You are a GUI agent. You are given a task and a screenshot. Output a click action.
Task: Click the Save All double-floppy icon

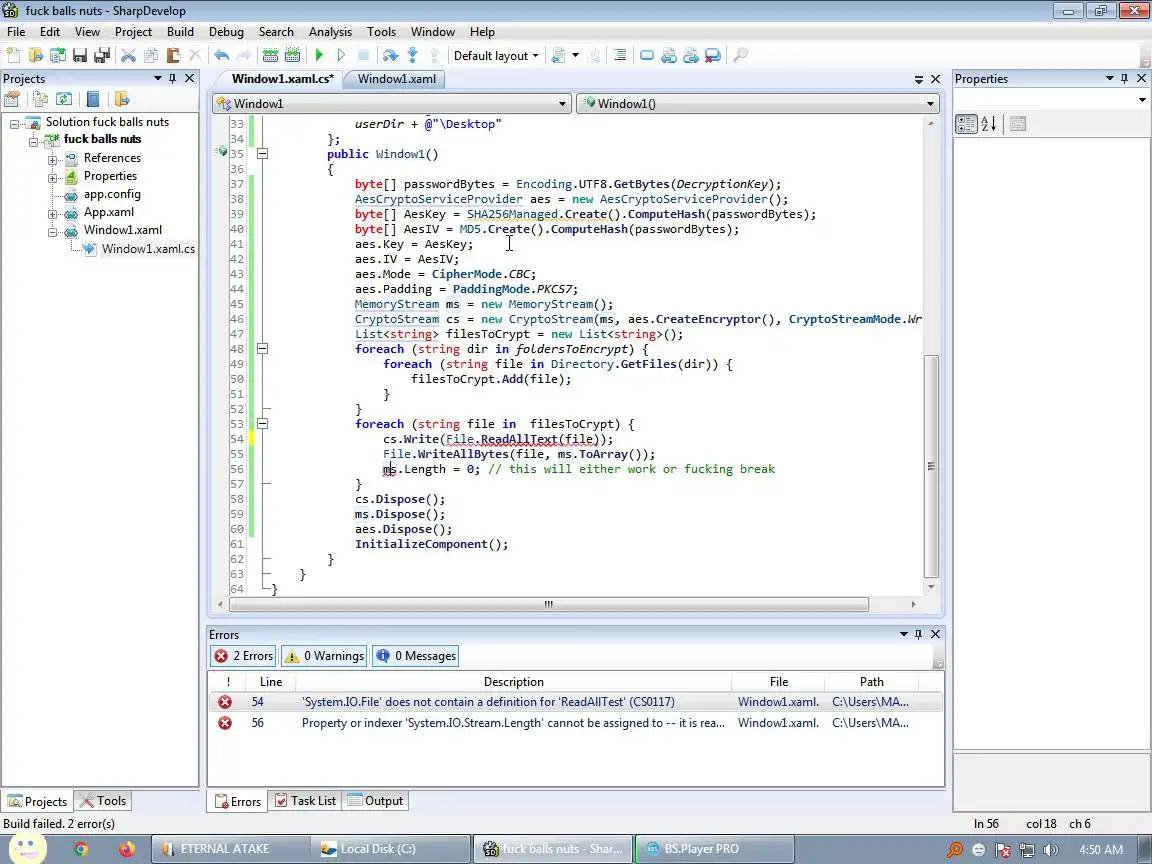[x=102, y=55]
